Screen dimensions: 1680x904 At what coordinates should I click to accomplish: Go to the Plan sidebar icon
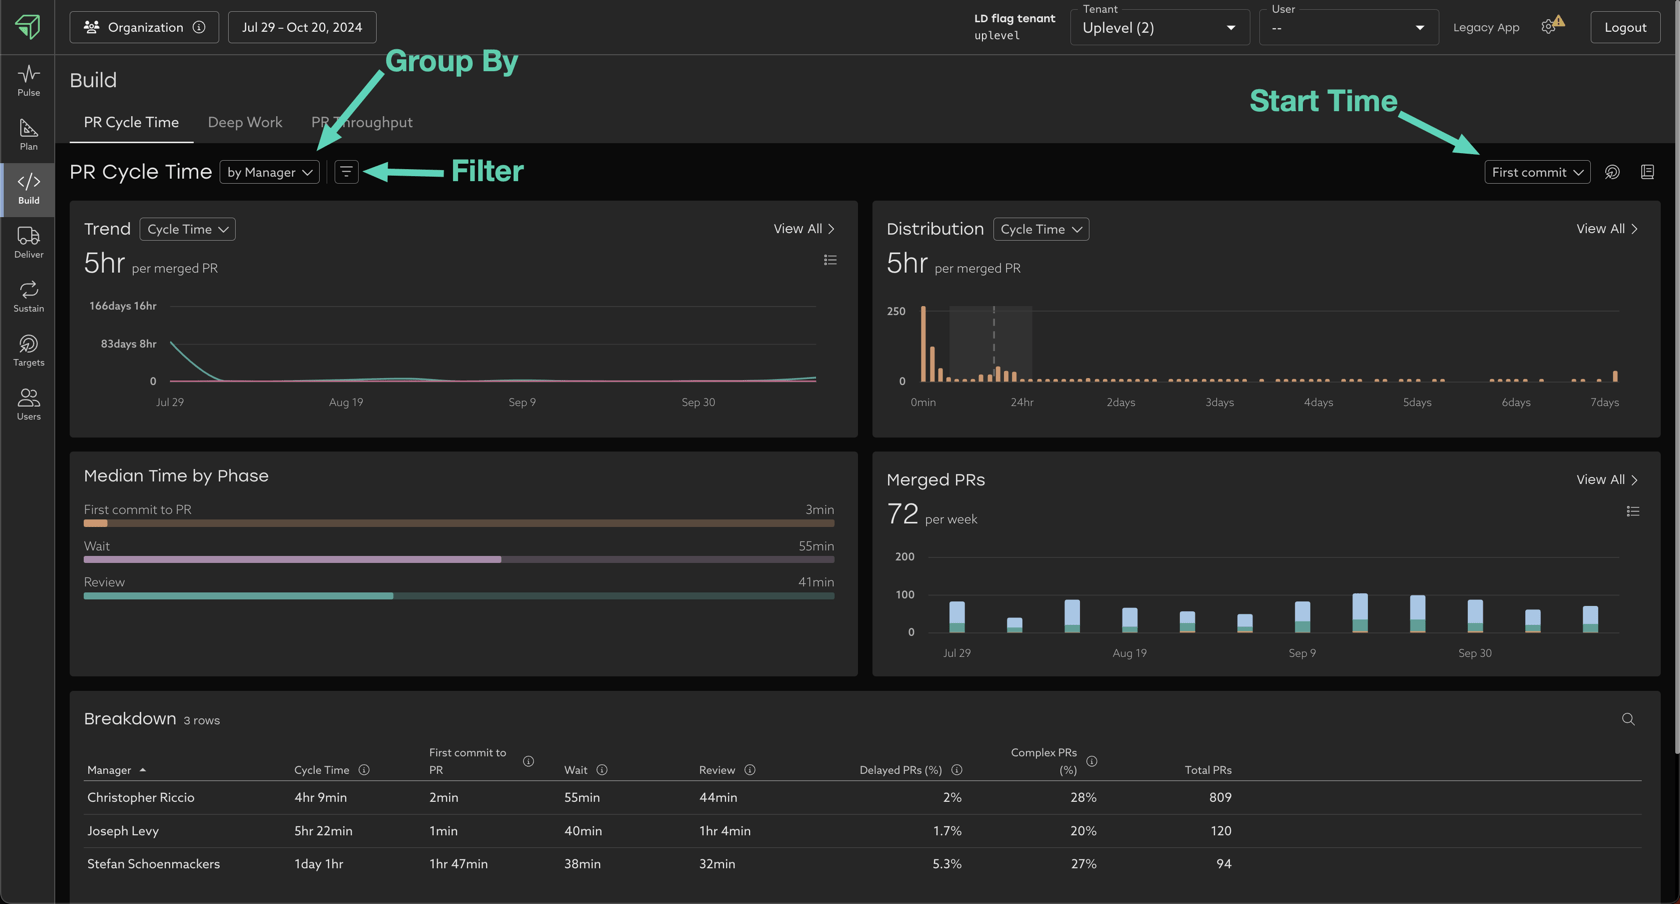[28, 134]
